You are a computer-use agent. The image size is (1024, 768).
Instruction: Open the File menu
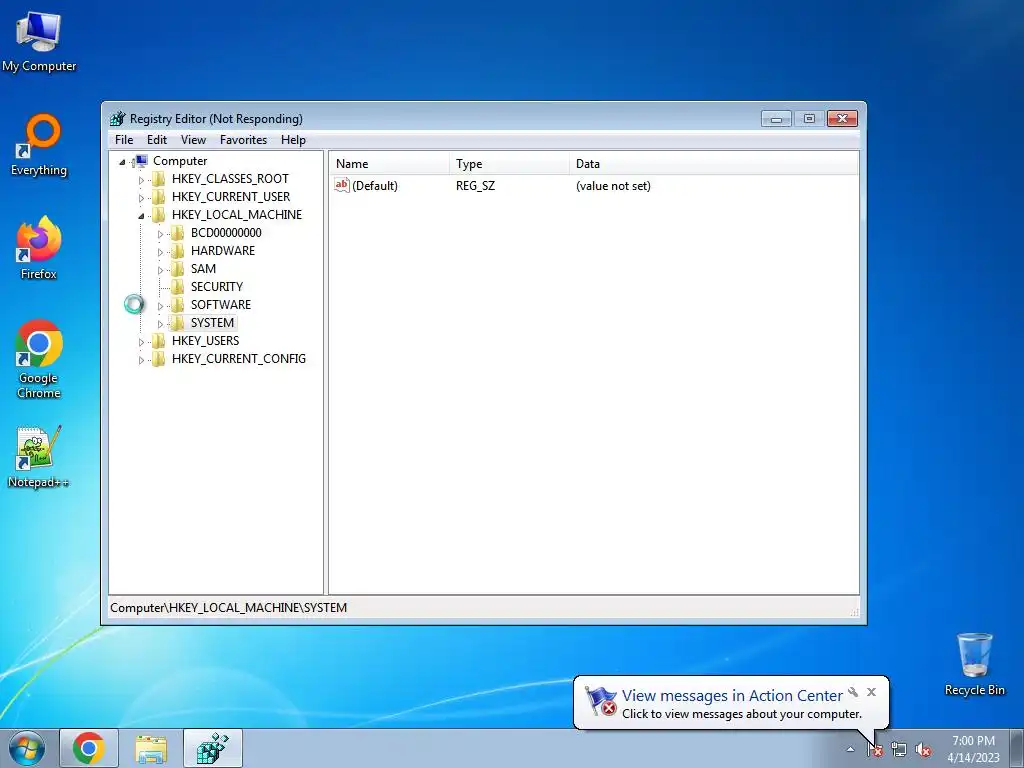point(123,140)
